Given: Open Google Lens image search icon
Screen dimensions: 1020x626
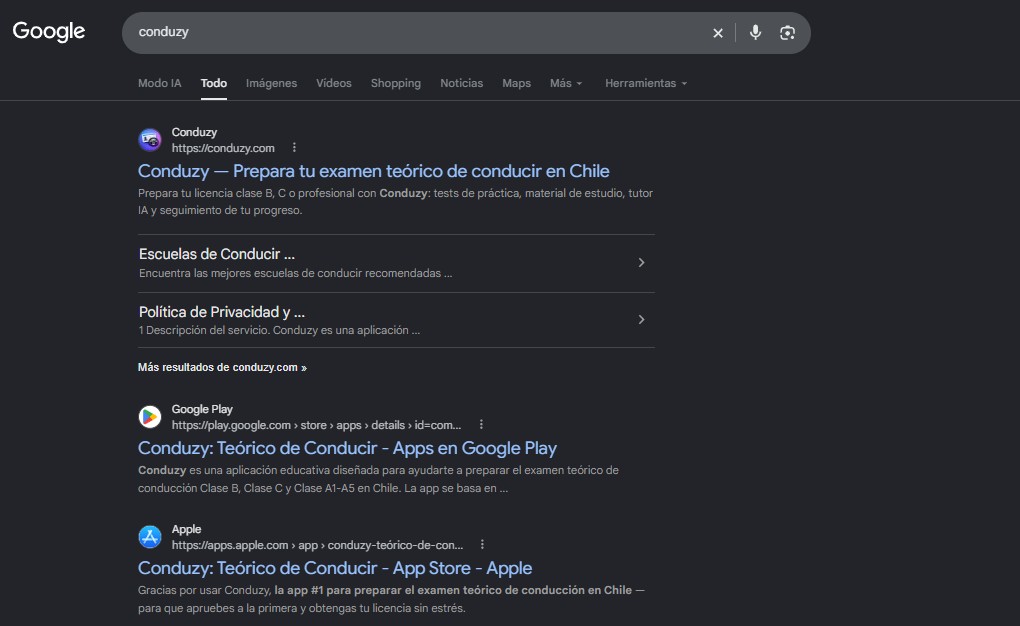Looking at the screenshot, I should pos(787,33).
